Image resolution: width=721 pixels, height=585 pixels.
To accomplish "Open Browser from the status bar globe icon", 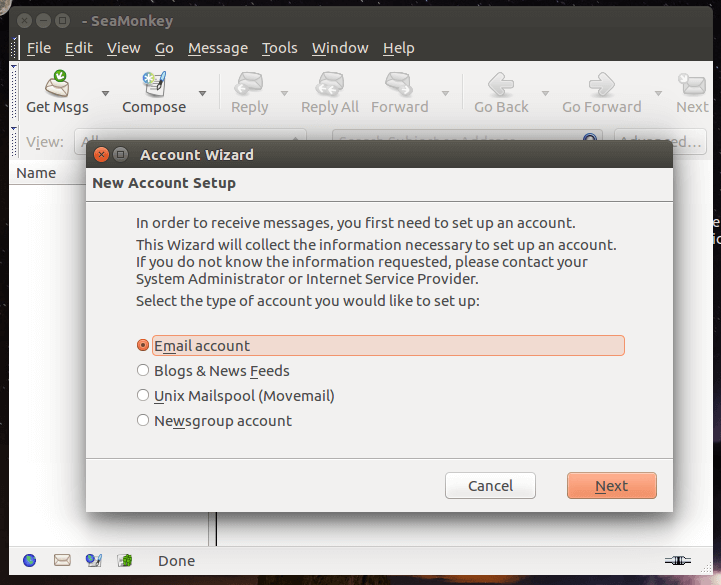I will coord(29,561).
